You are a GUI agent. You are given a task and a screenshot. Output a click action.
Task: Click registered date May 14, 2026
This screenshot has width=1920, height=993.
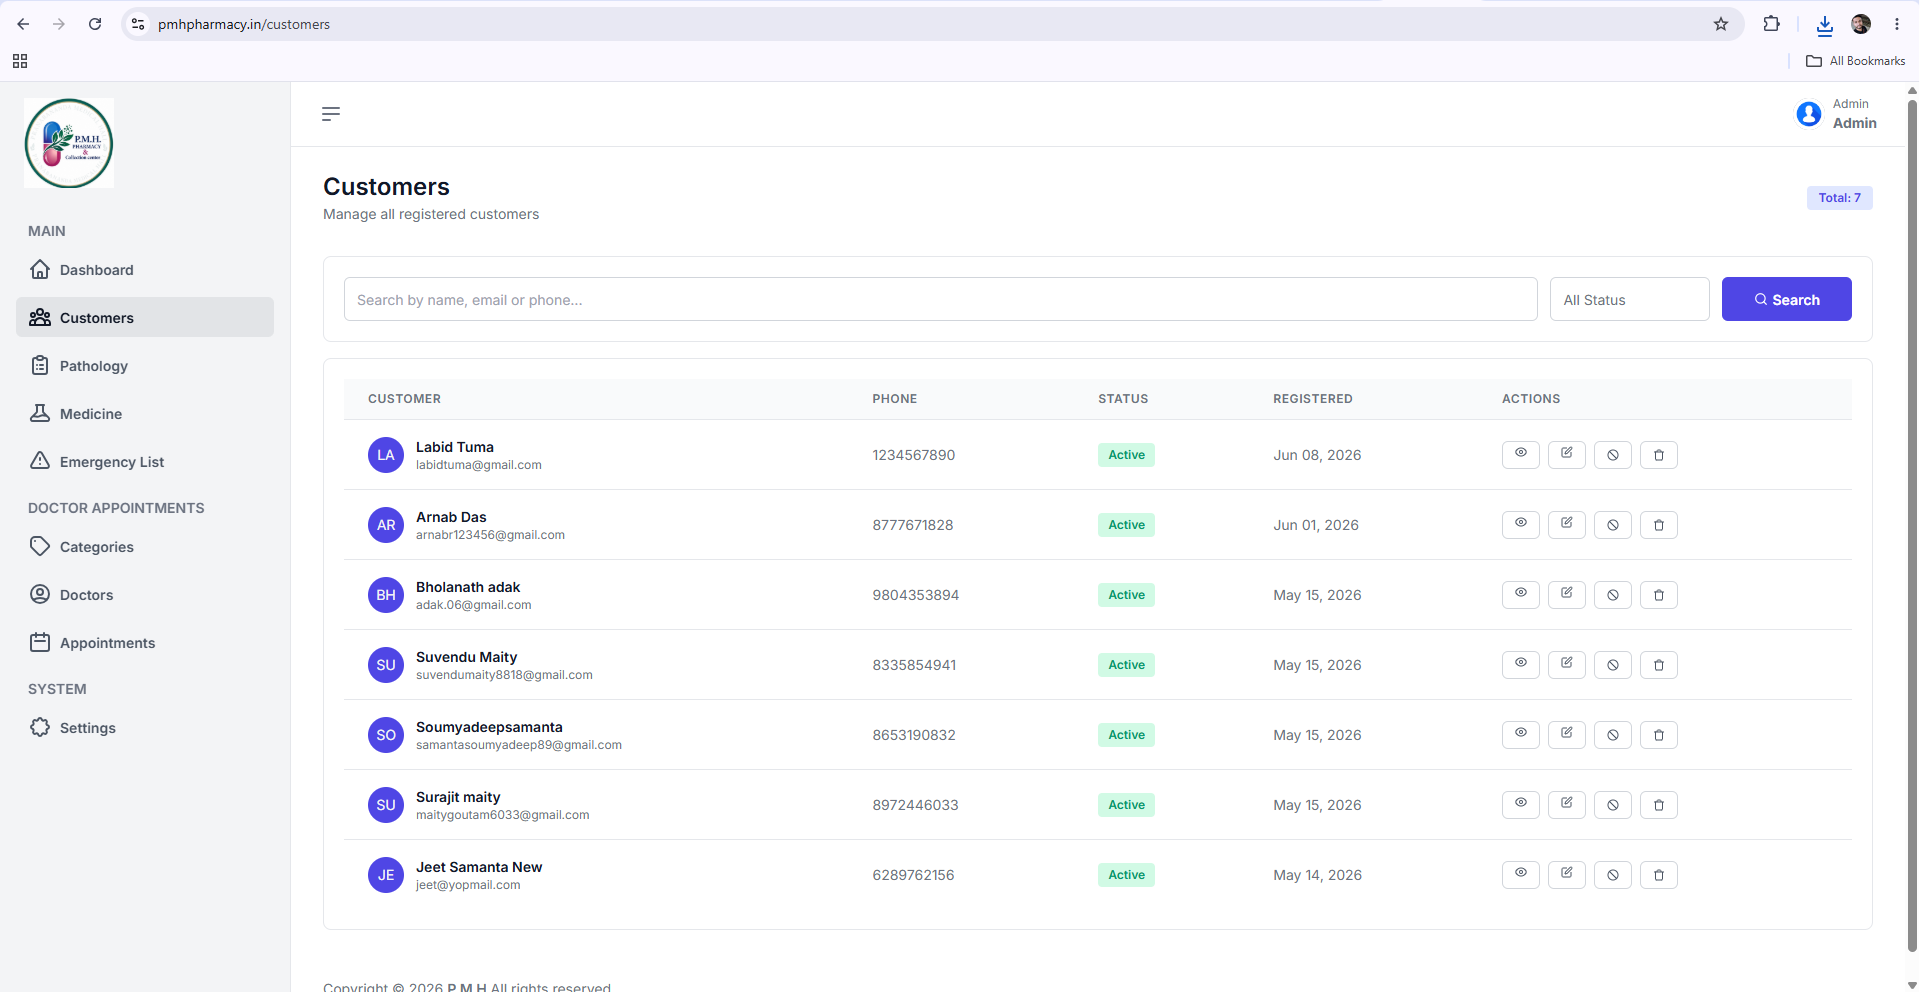click(x=1317, y=875)
